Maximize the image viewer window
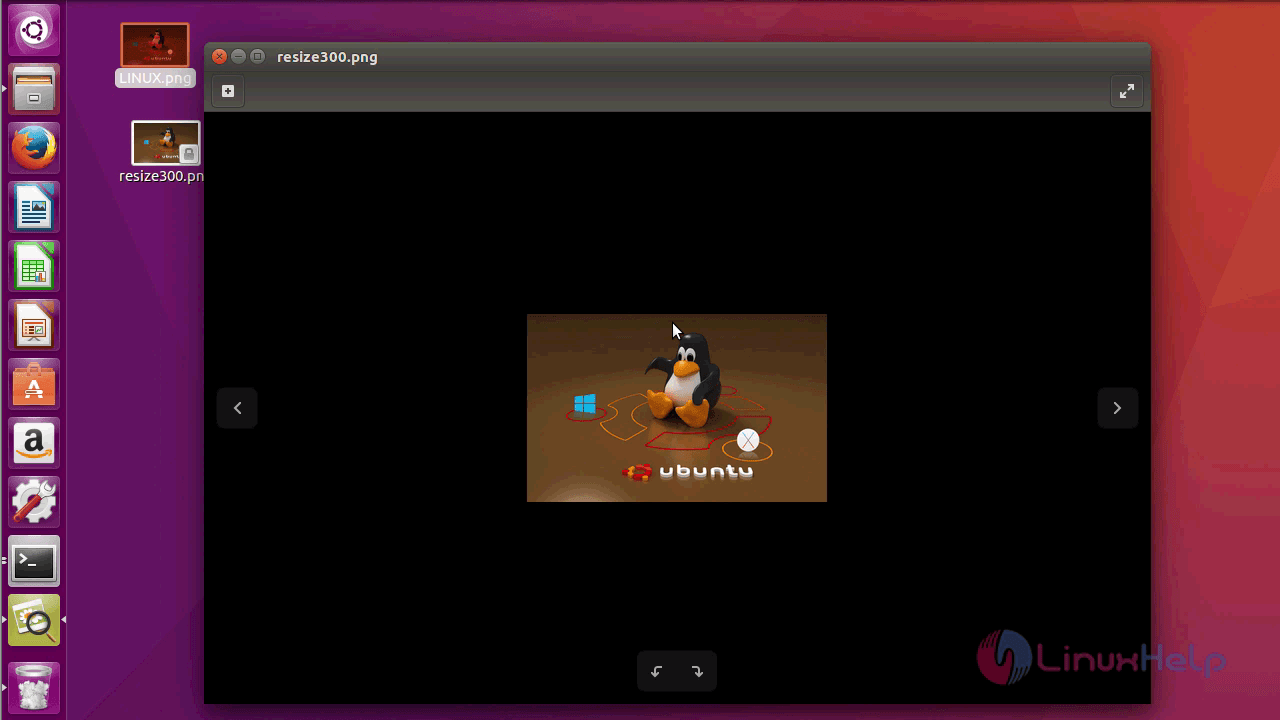This screenshot has width=1280, height=720. point(257,57)
